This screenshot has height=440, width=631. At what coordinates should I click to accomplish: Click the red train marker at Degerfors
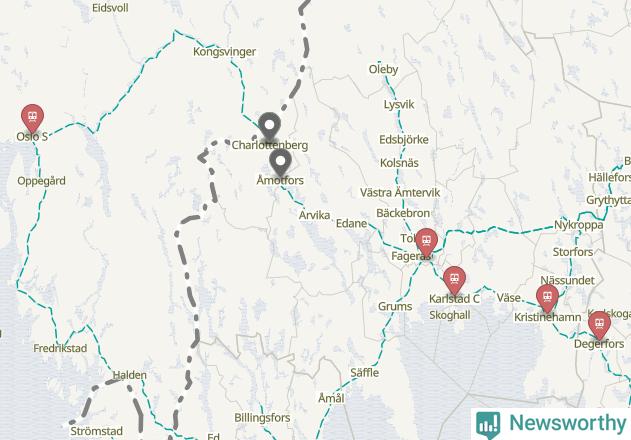pos(599,324)
